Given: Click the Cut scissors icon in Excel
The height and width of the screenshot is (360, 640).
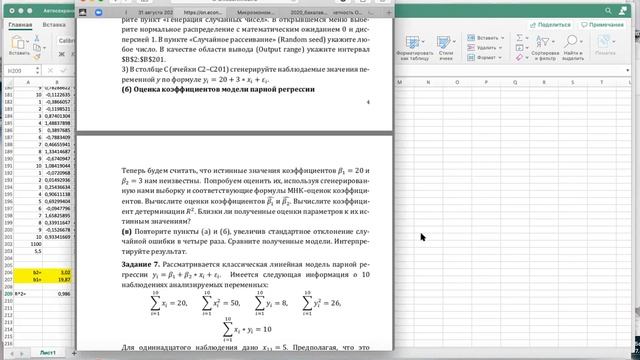Looking at the screenshot, I should coord(37,38).
